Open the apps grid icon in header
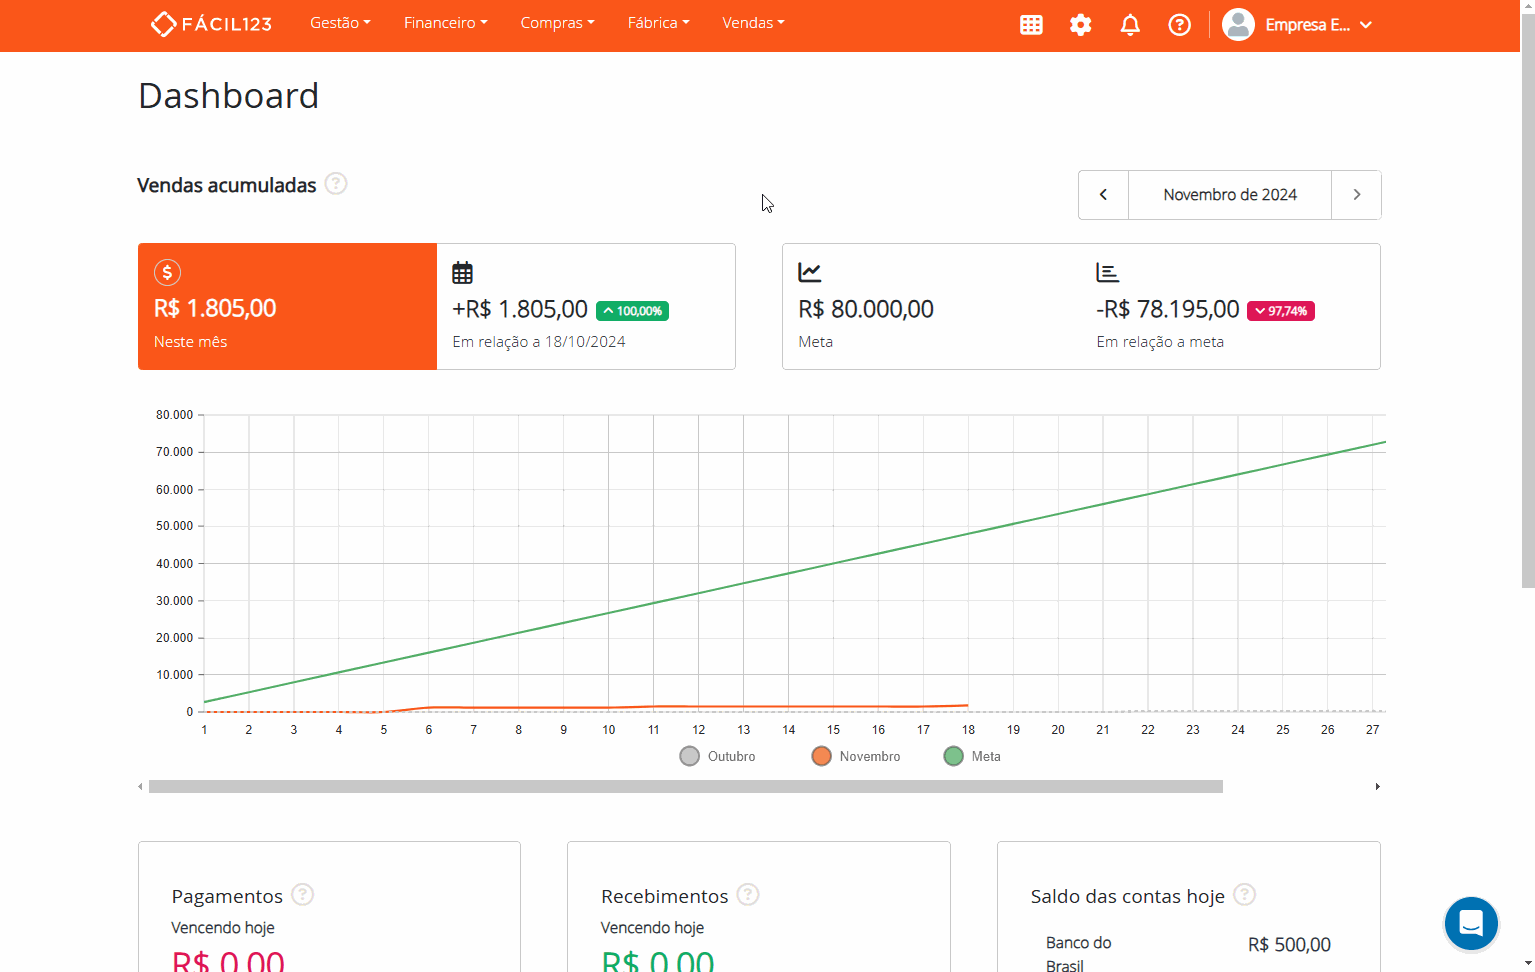The height and width of the screenshot is (972, 1535). coord(1031,25)
